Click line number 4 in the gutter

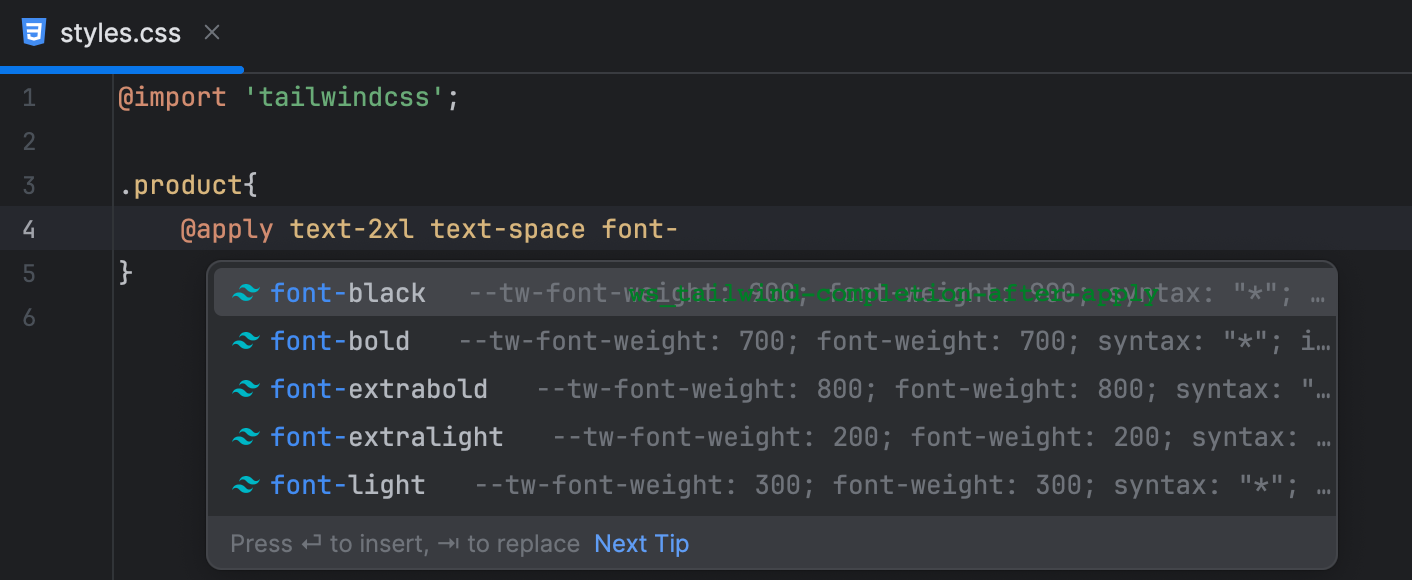[x=29, y=228]
